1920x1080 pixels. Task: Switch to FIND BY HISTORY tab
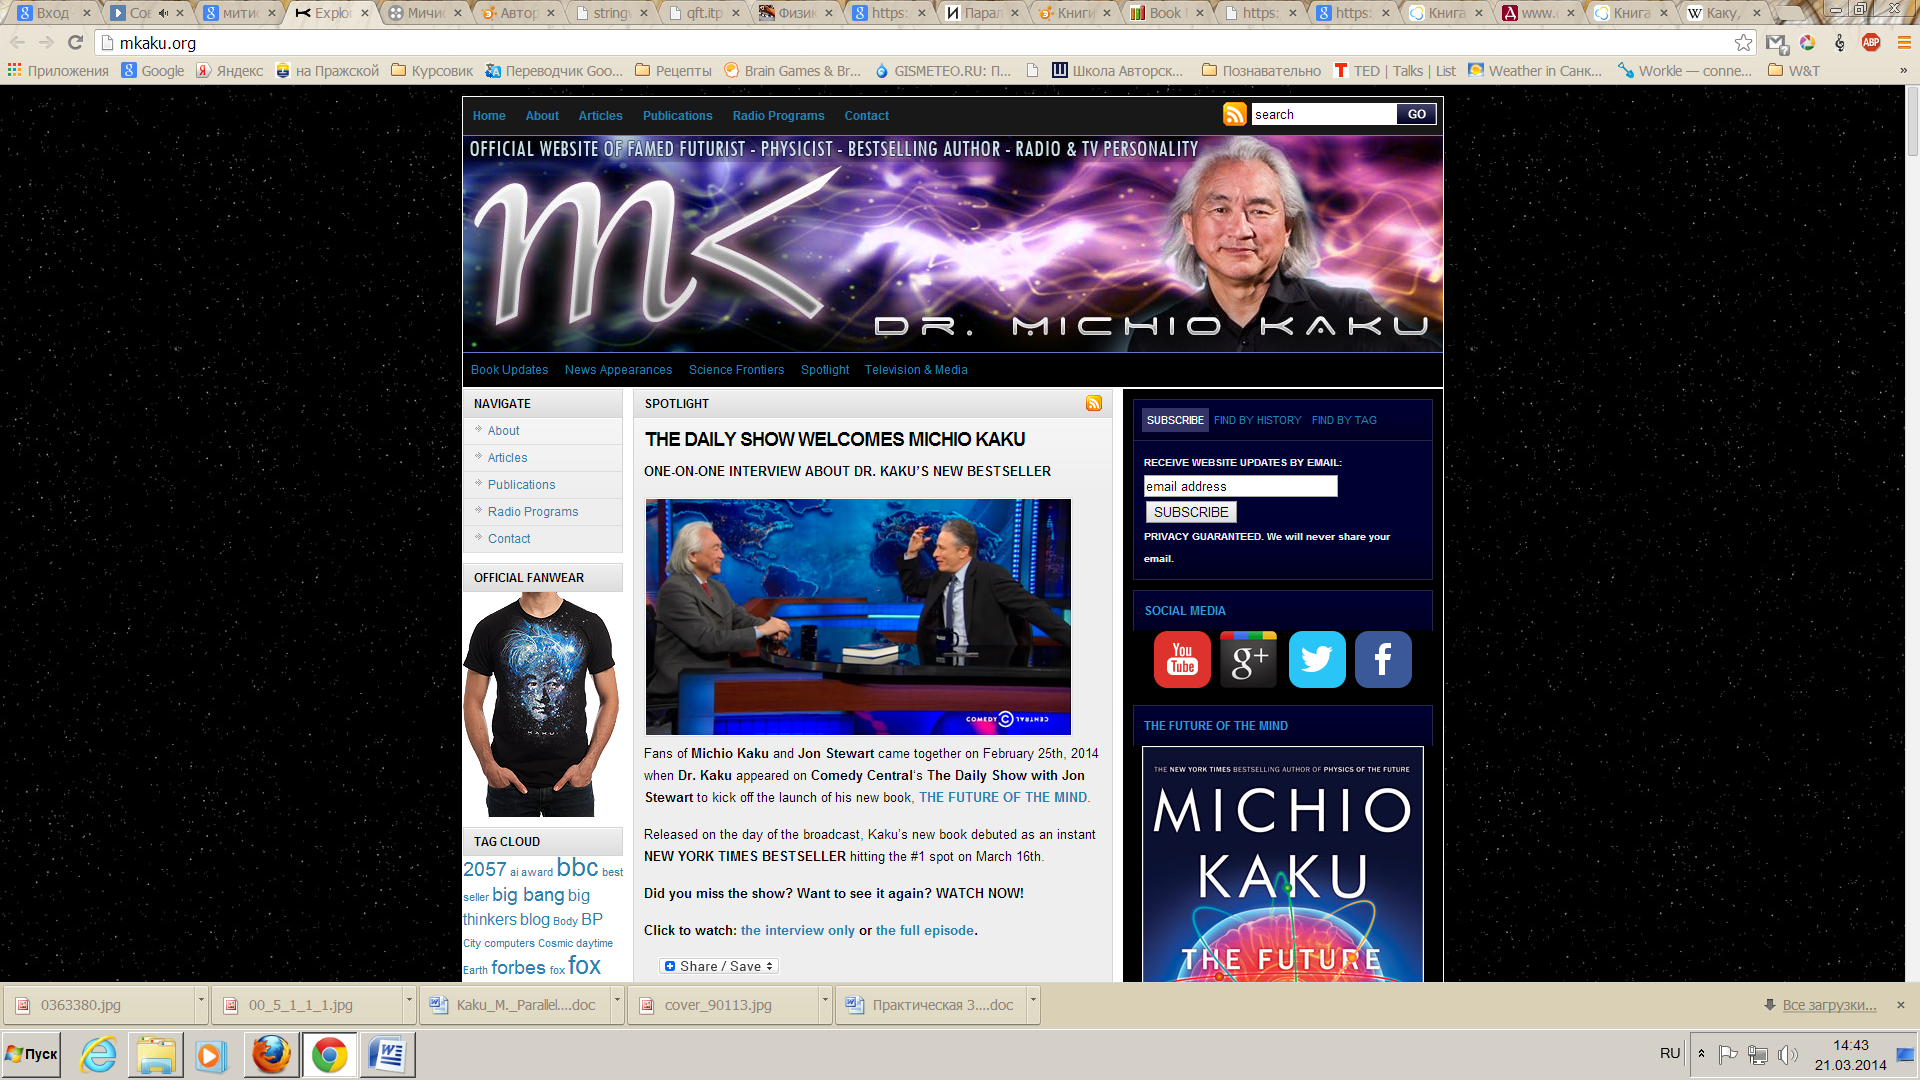1257,420
